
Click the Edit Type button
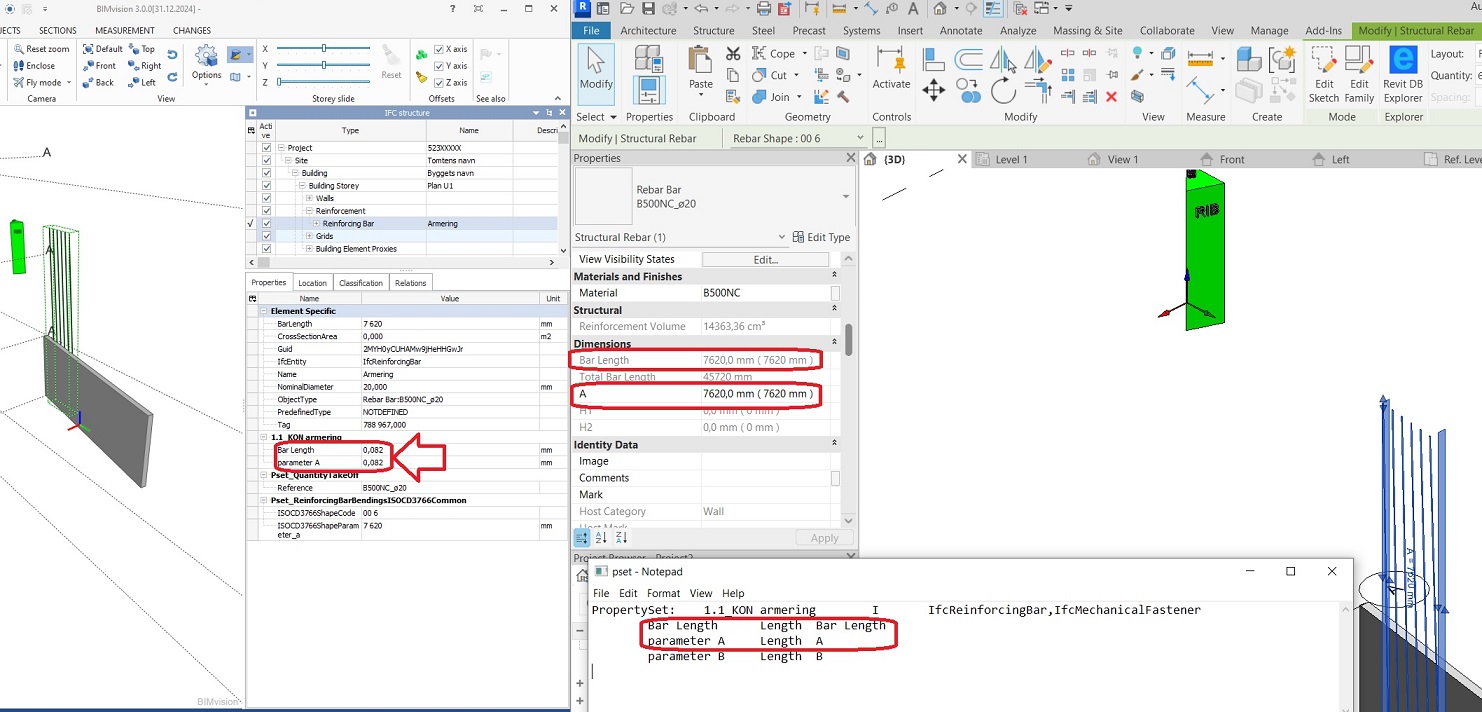click(821, 237)
